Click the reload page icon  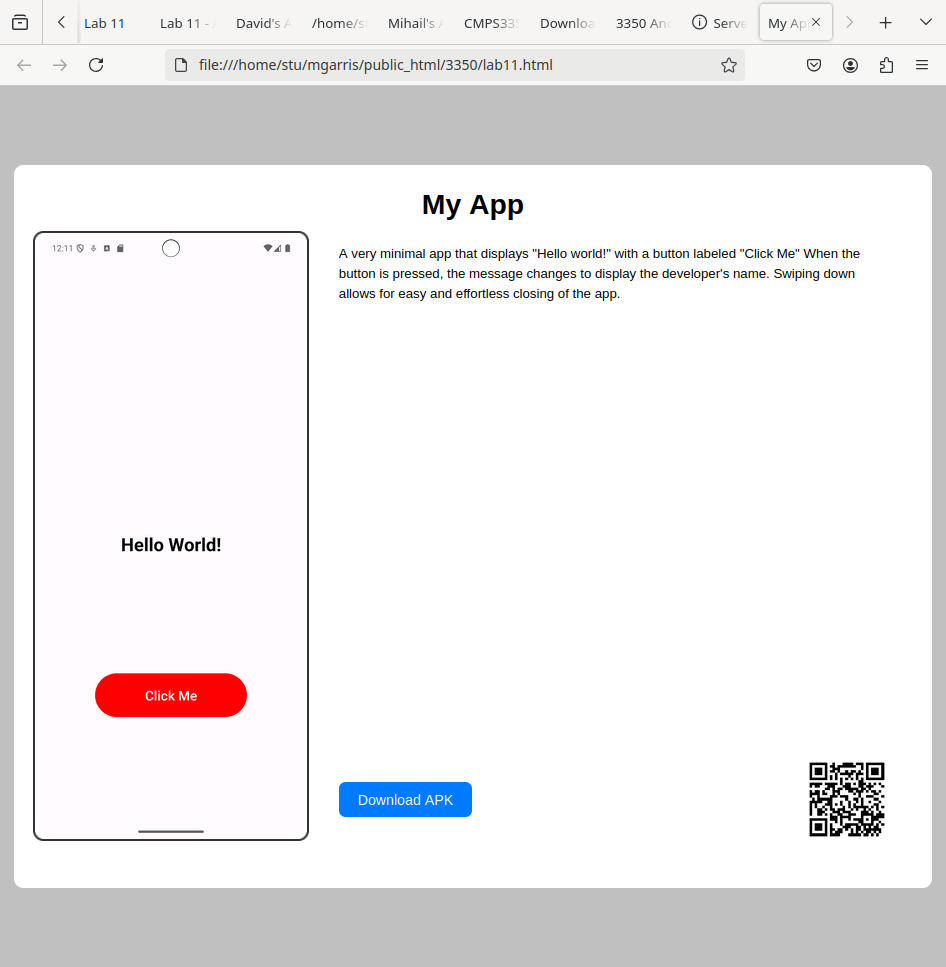[96, 65]
